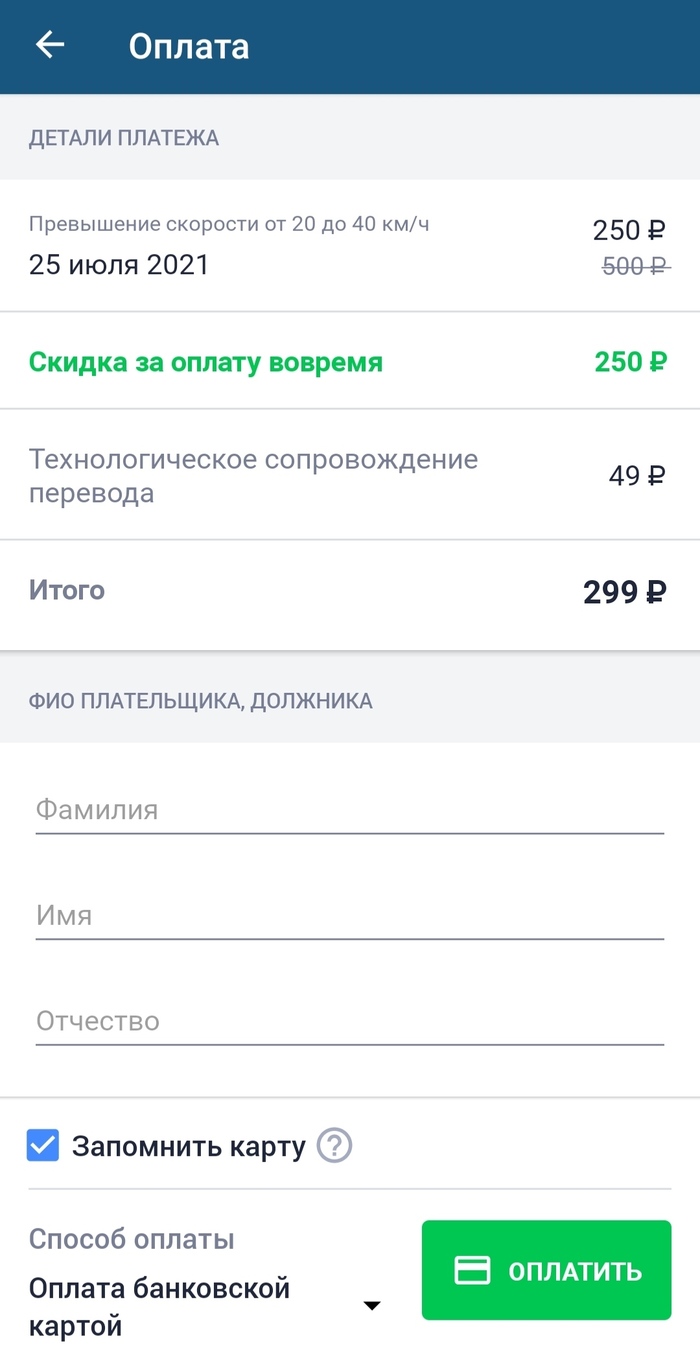The width and height of the screenshot is (700, 1363).
Task: Toggle the "Запомнить карту" checkbox
Action: click(x=43, y=1146)
